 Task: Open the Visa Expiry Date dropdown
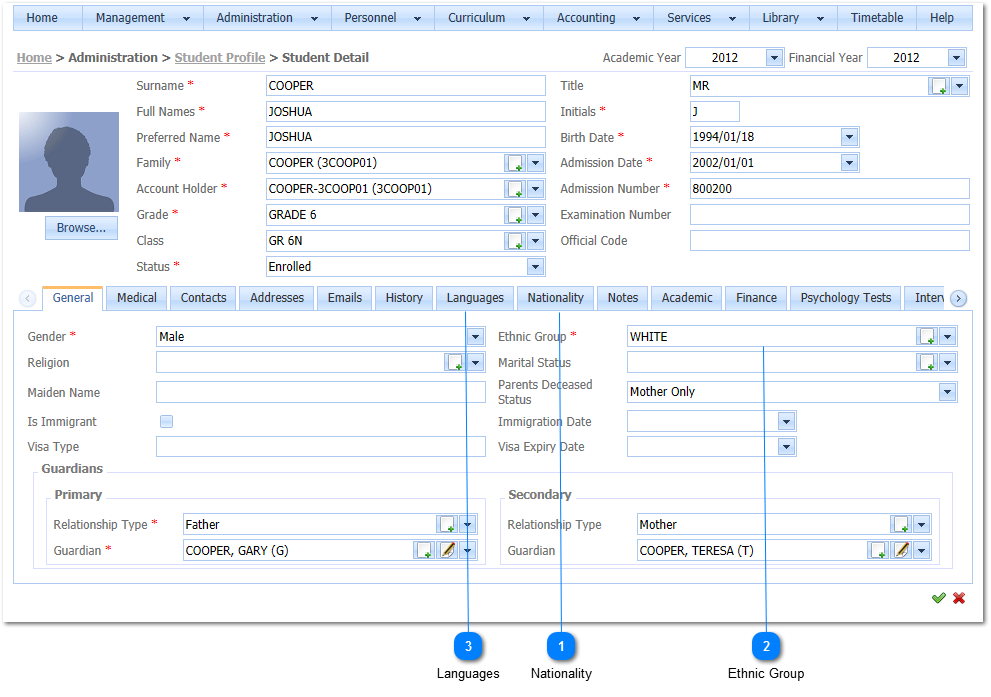[786, 447]
